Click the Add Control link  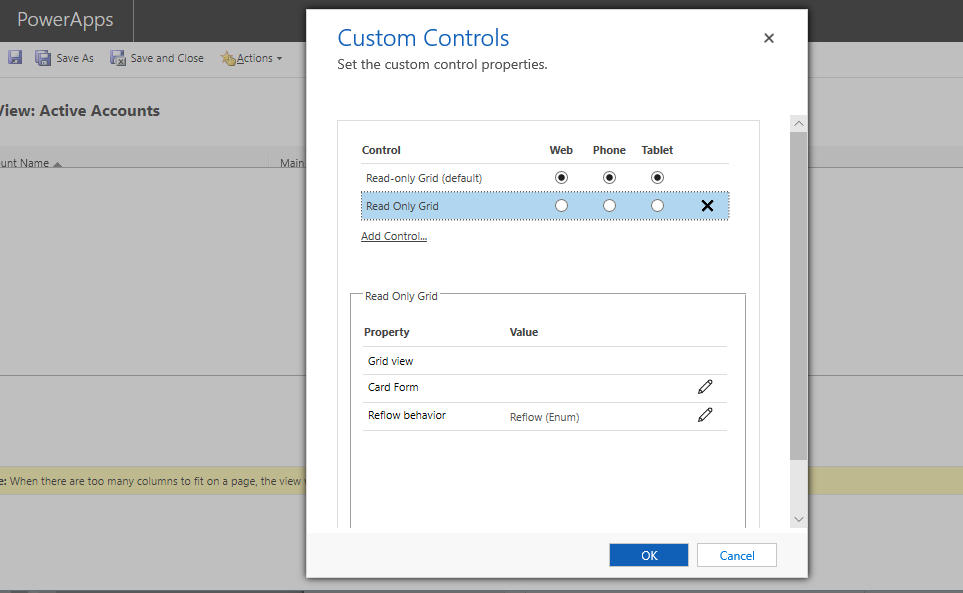(394, 236)
